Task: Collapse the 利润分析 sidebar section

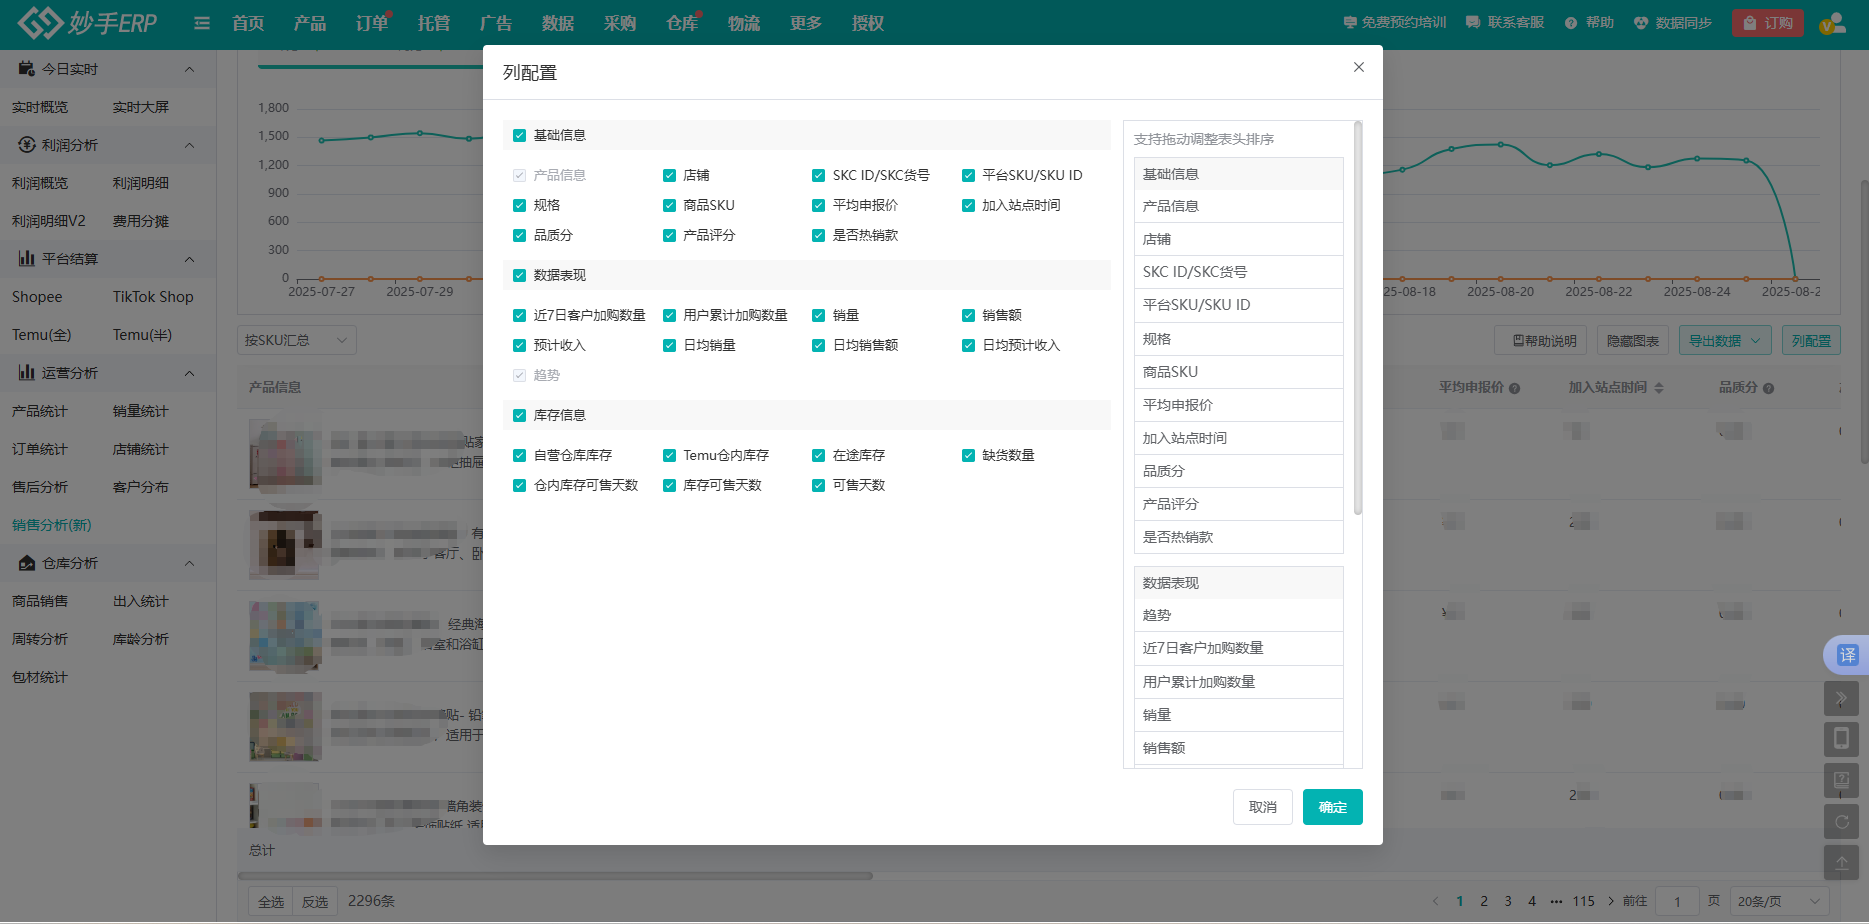Action: click(x=189, y=145)
